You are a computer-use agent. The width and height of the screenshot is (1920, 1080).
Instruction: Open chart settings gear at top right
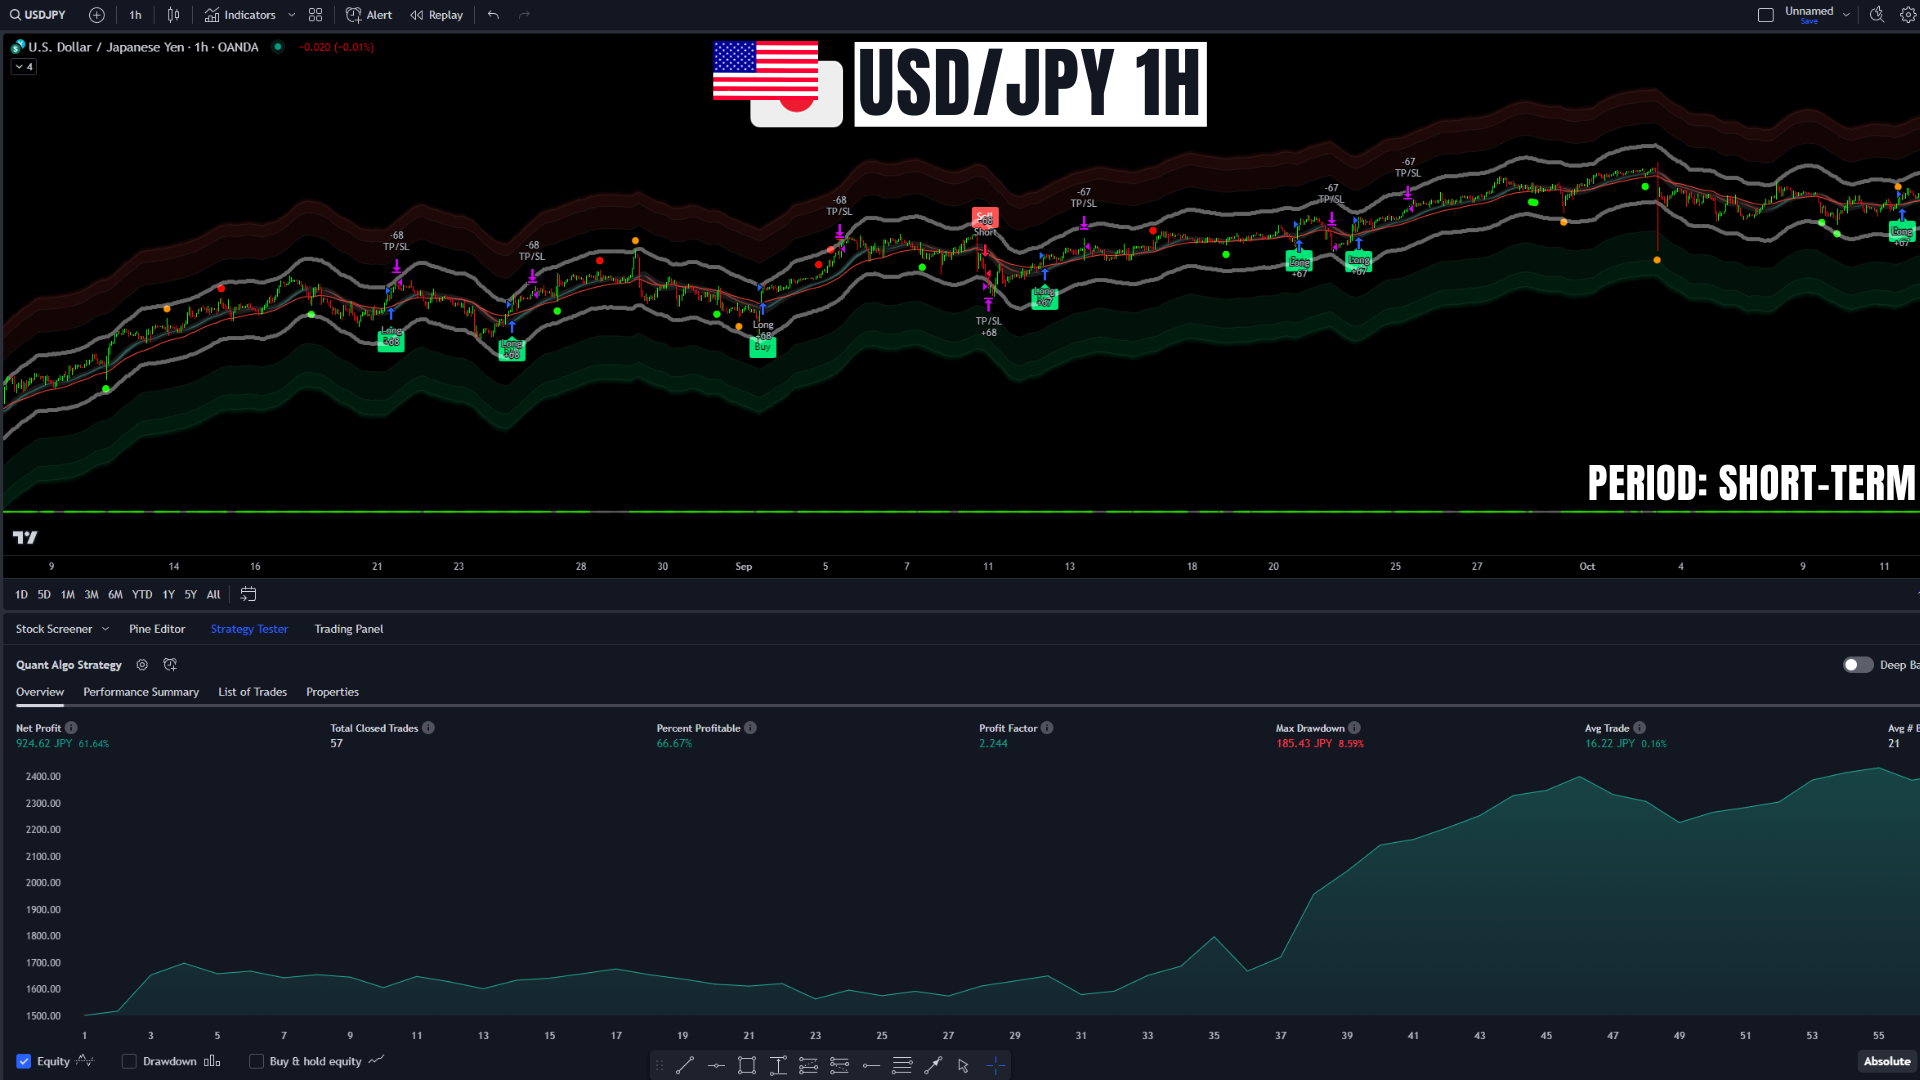point(1907,15)
